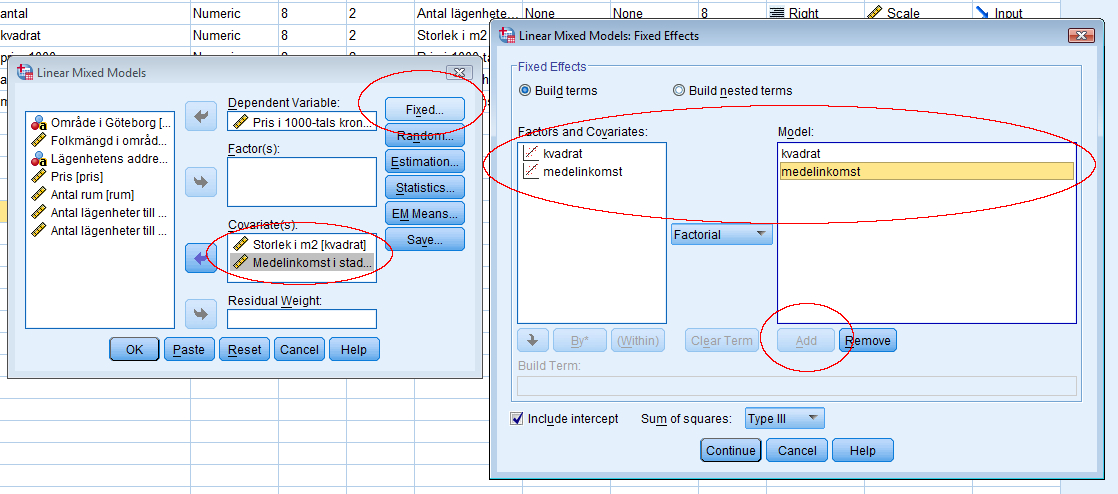The height and width of the screenshot is (494, 1118).
Task: Click the Residual Weight input field
Action: click(301, 319)
